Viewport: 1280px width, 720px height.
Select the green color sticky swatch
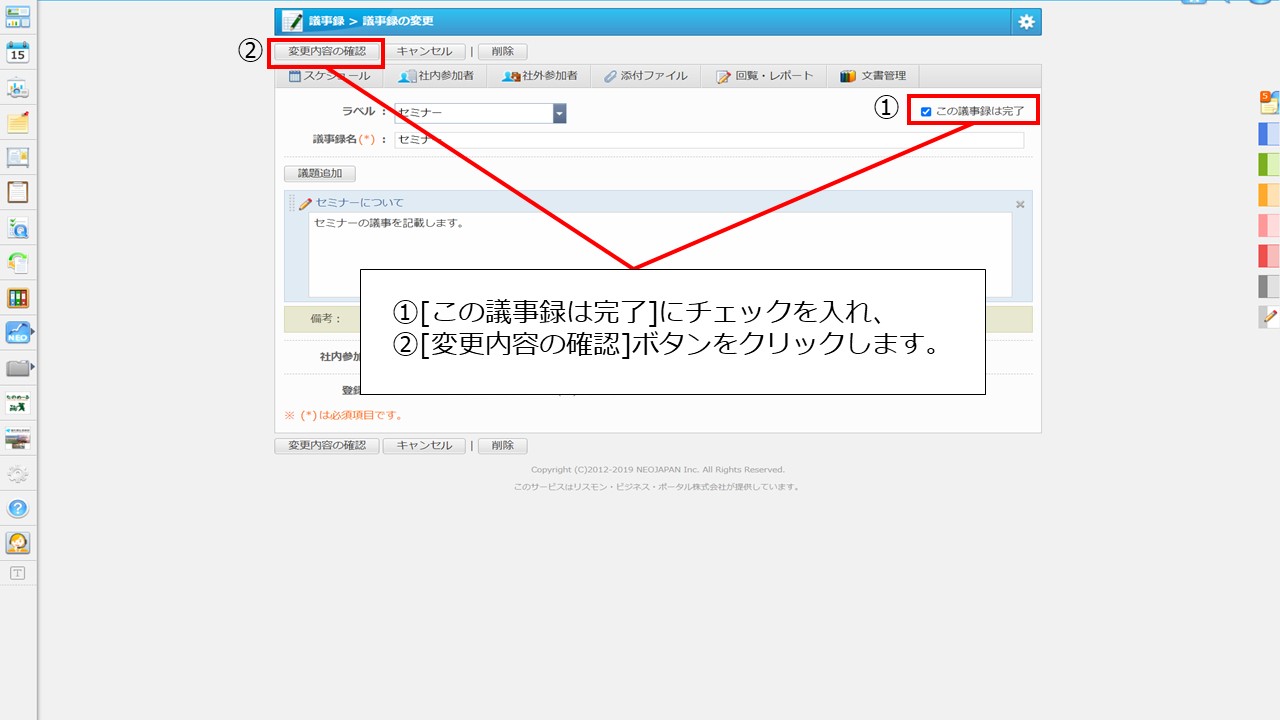pyautogui.click(x=1268, y=164)
